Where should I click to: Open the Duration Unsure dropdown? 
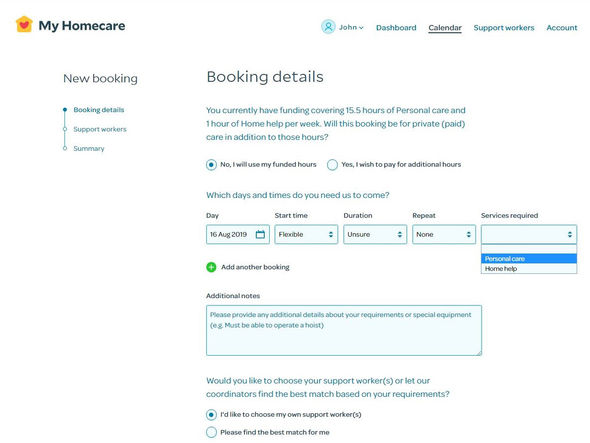[375, 234]
